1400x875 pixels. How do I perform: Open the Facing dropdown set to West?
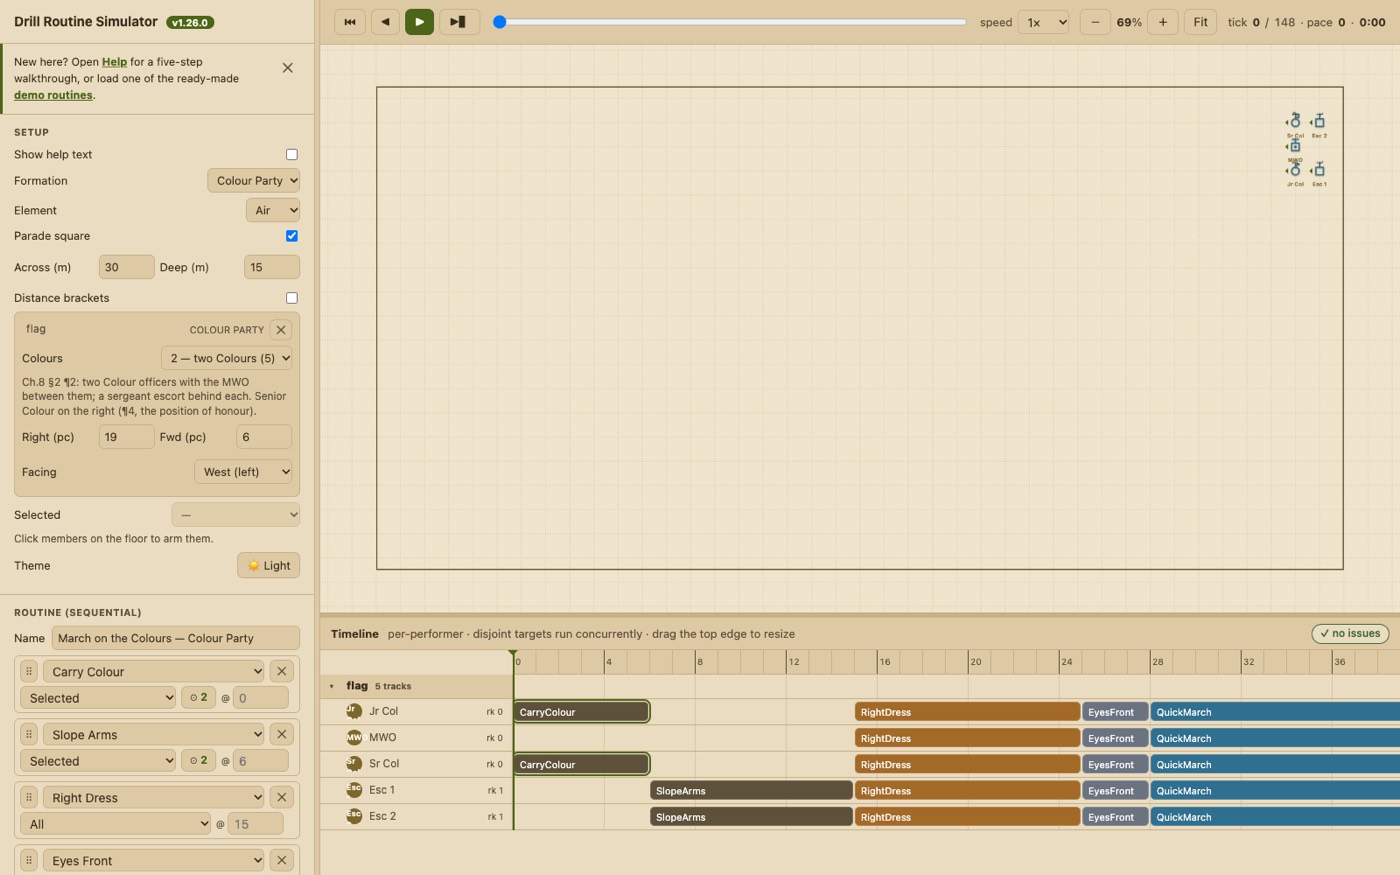tap(243, 472)
